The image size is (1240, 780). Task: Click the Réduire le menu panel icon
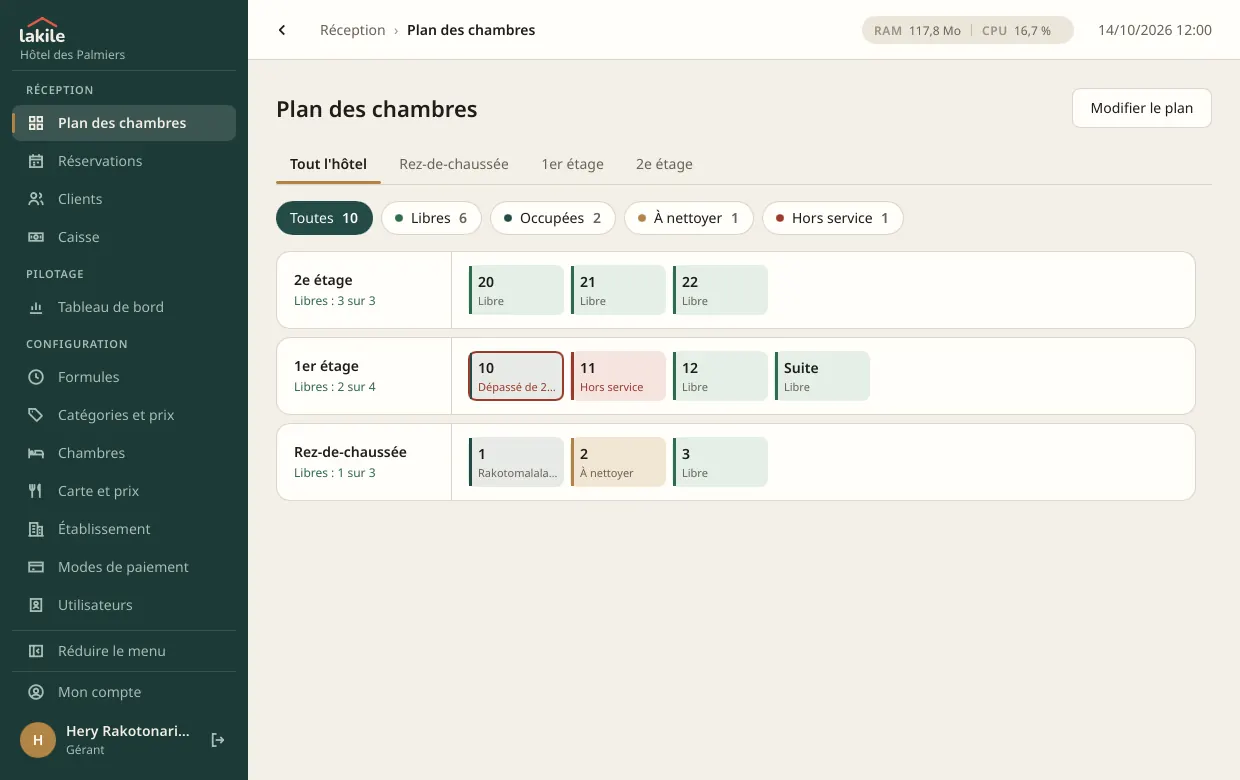click(36, 651)
